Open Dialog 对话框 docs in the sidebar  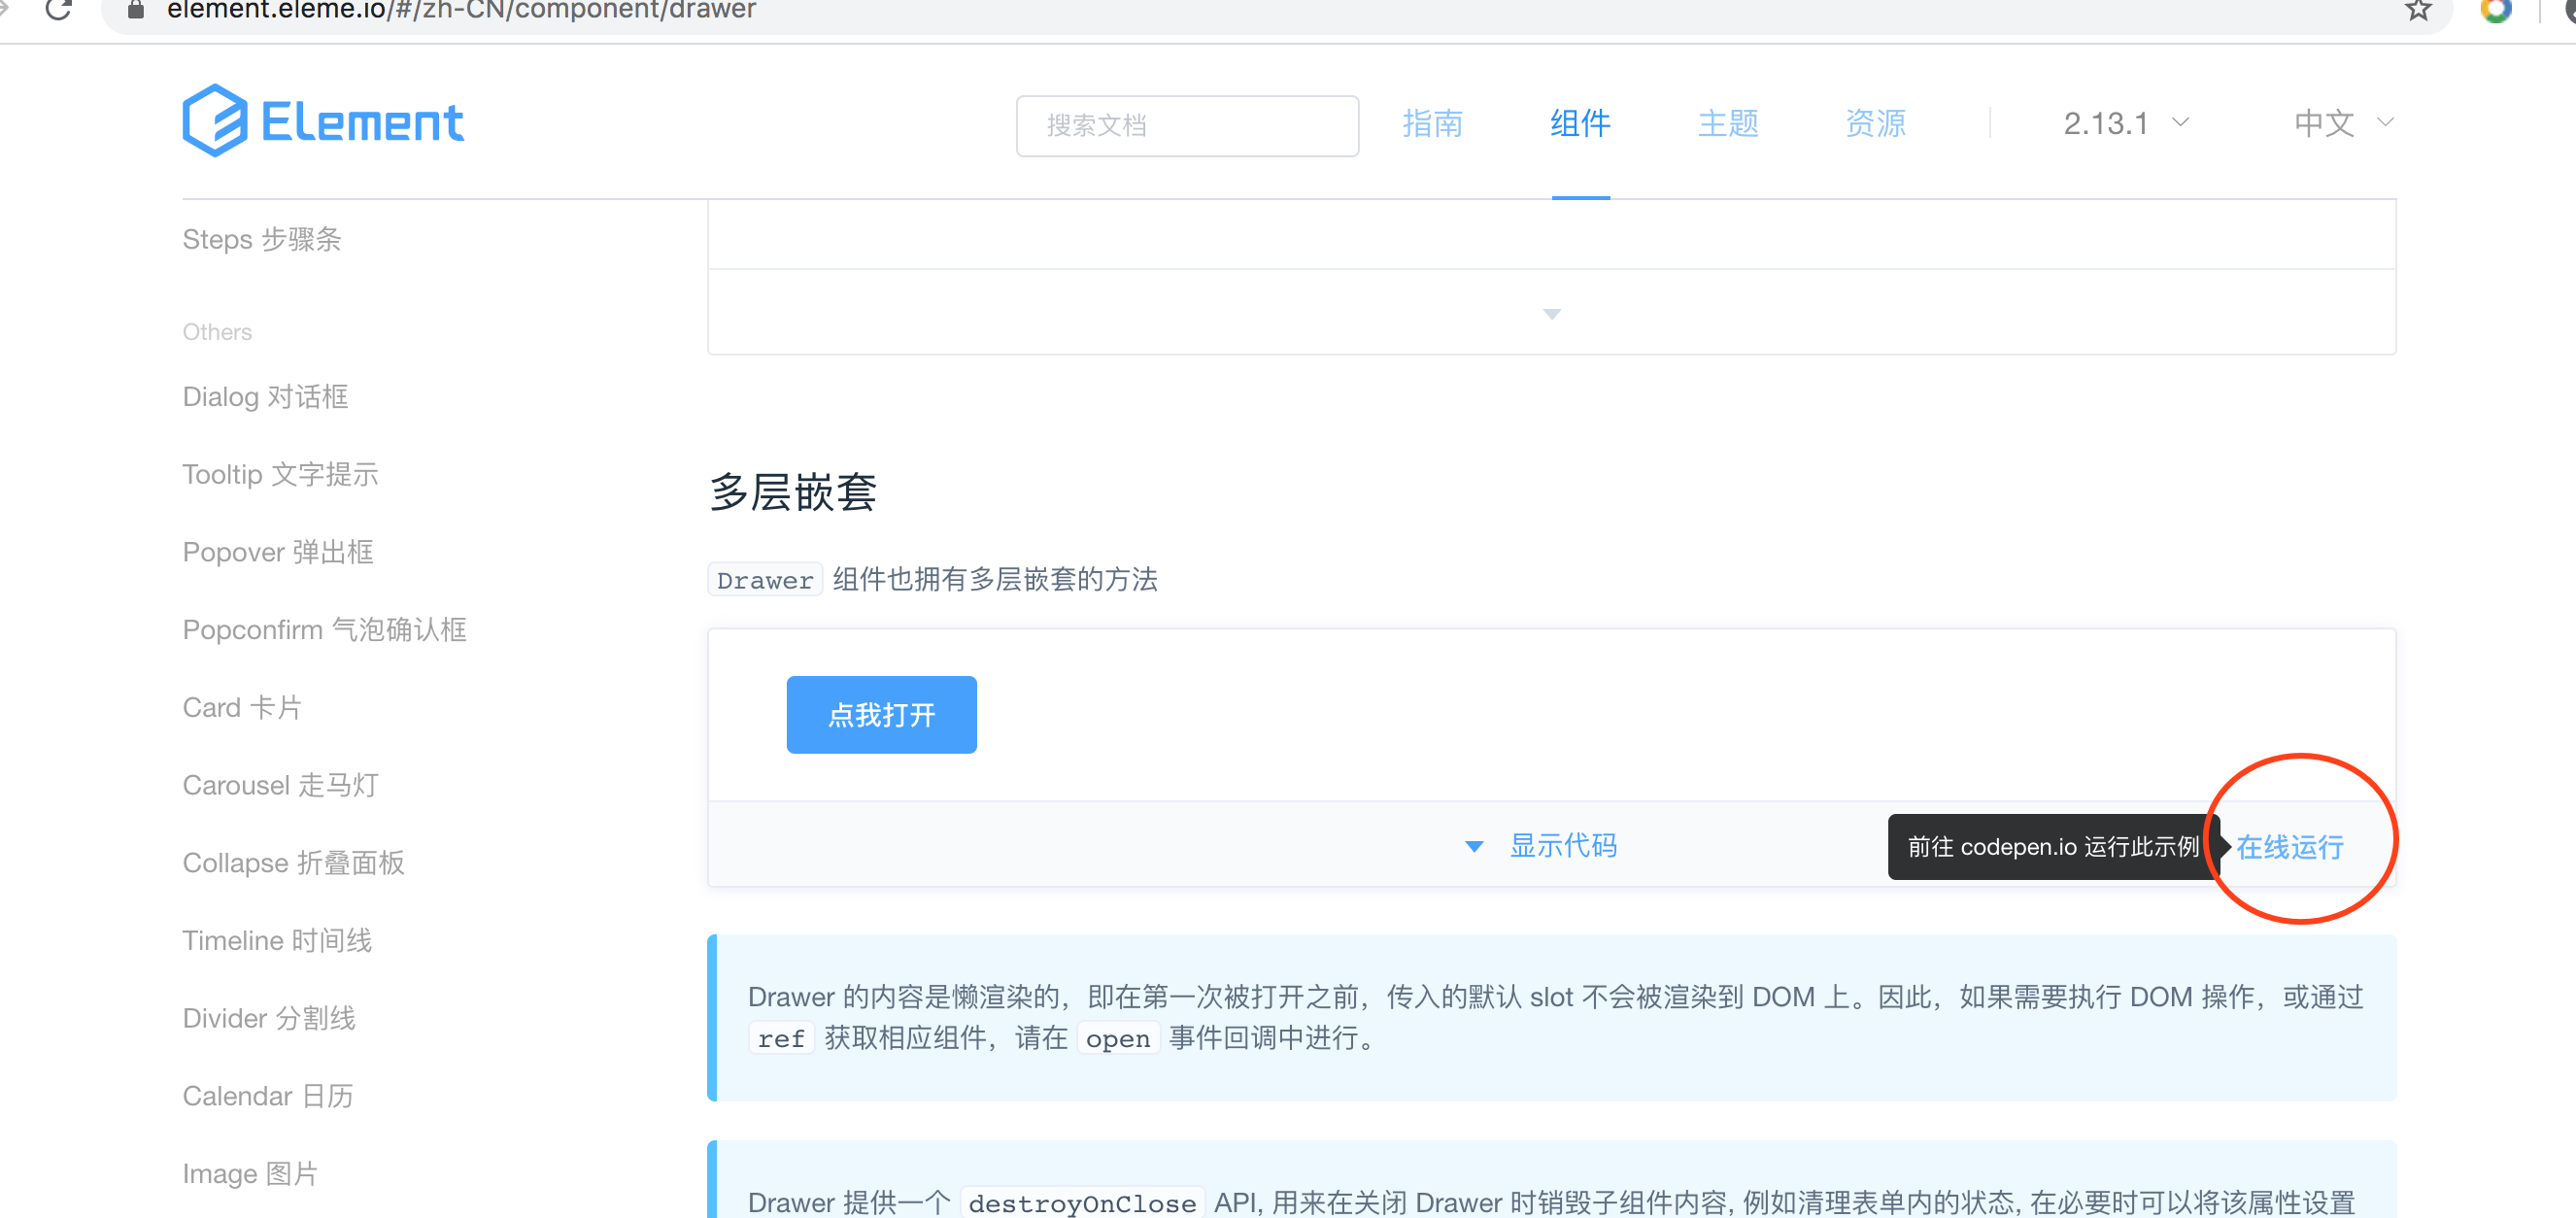[x=264, y=396]
